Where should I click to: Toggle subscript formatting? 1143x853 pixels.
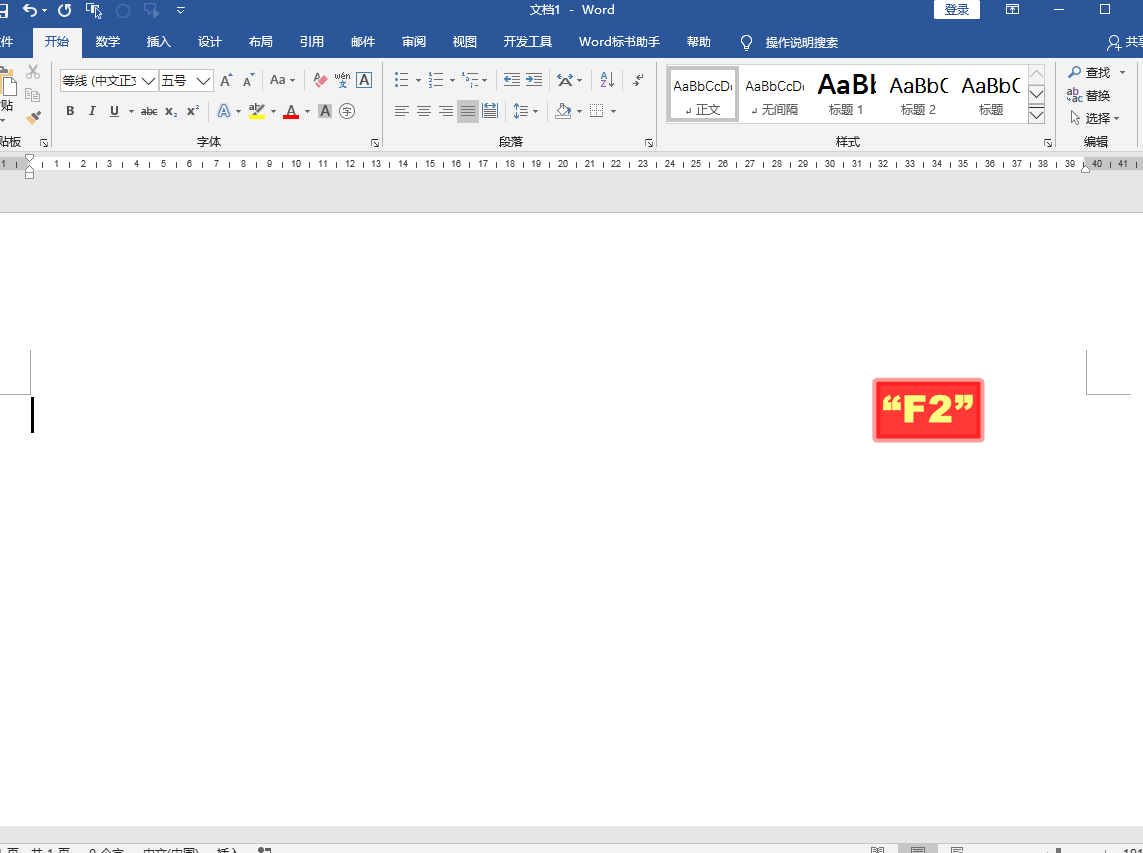(x=171, y=111)
